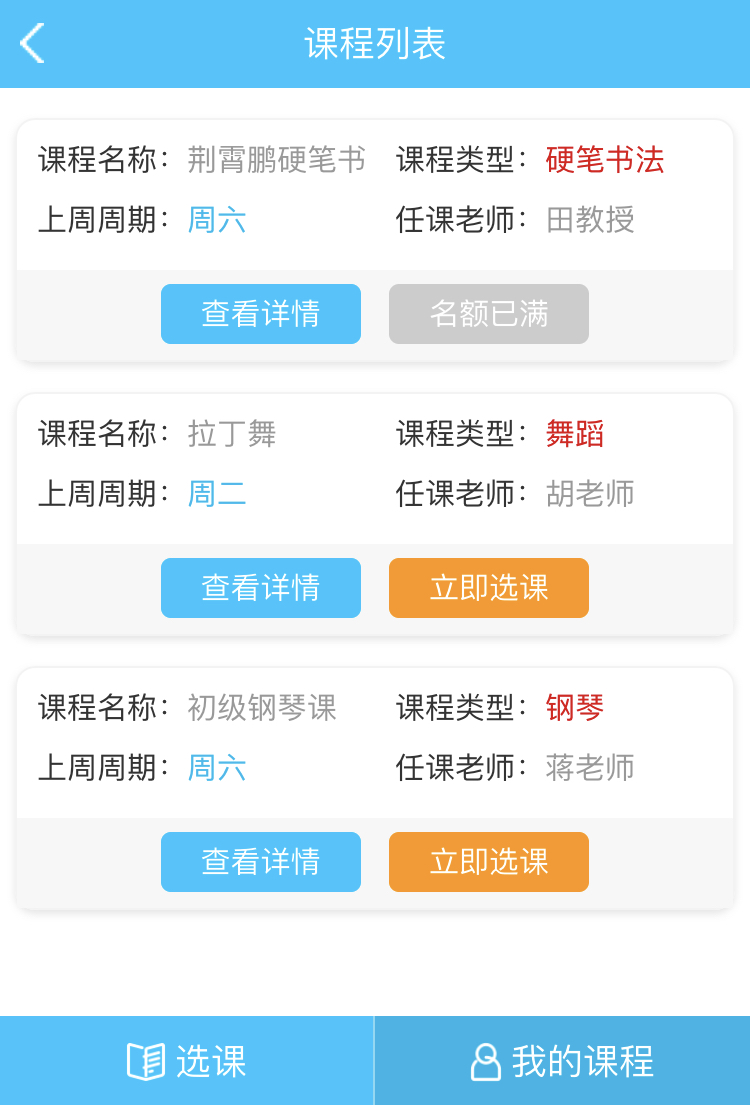Switch to the 我的课程 tab
750x1105 pixels.
[x=562, y=1061]
